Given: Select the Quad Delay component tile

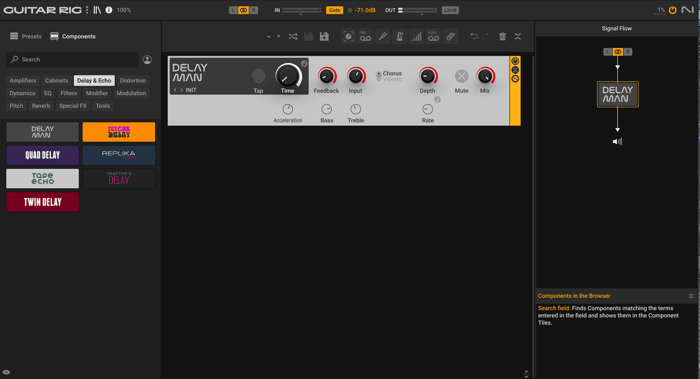Looking at the screenshot, I should [42, 155].
